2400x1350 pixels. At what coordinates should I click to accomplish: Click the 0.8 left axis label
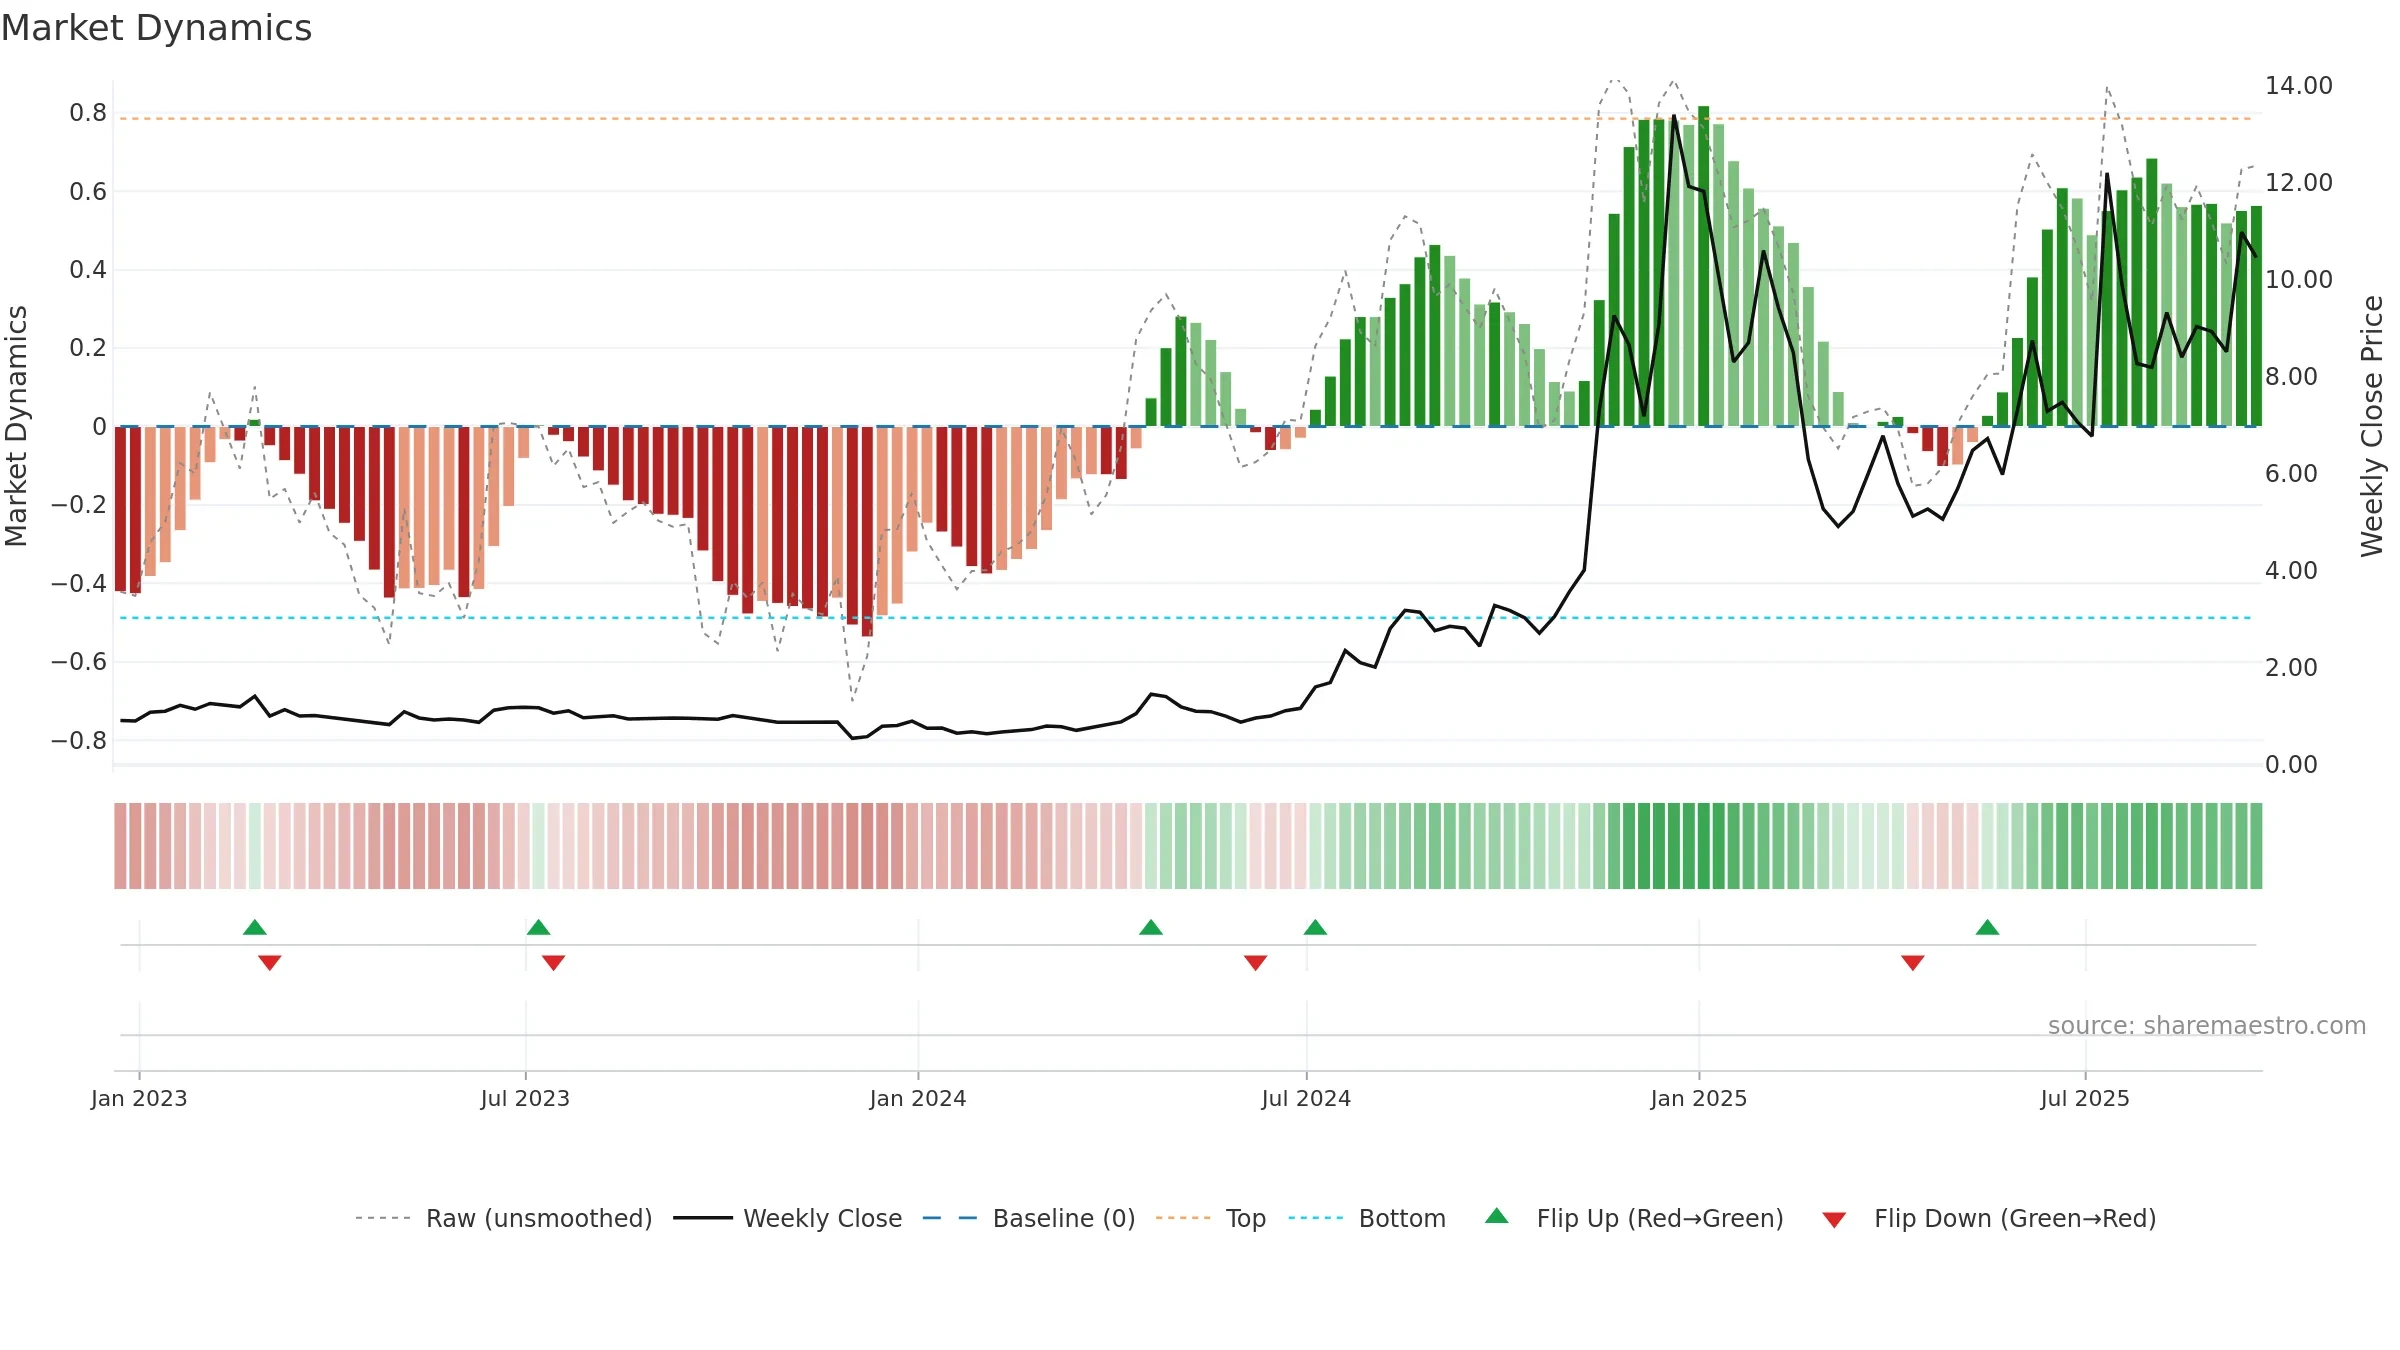[x=88, y=113]
